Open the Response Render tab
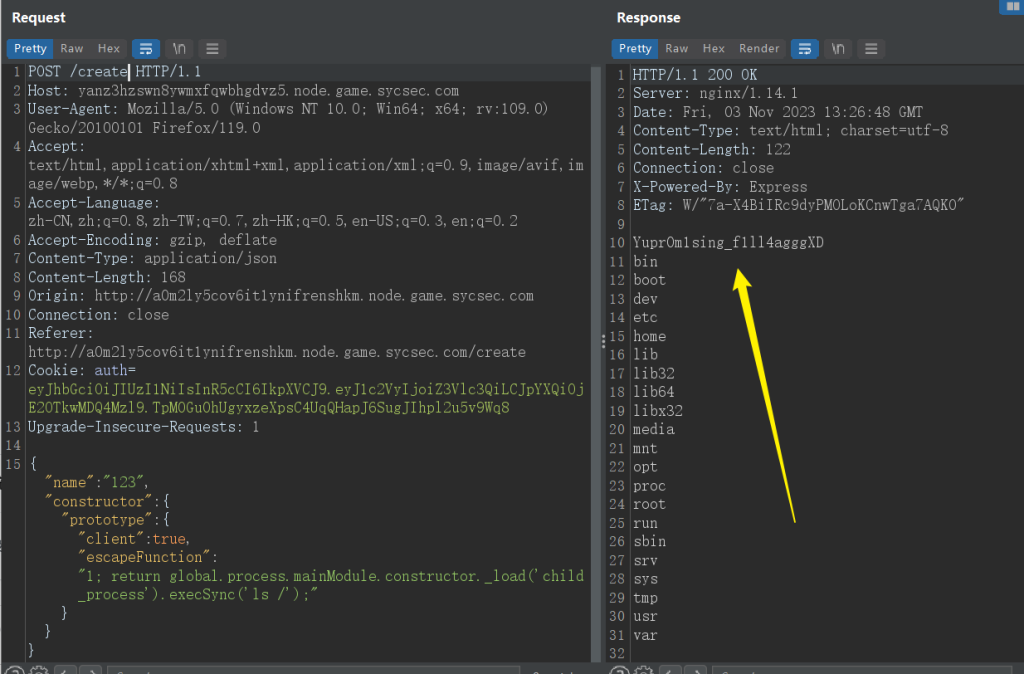The image size is (1024, 674). coord(759,48)
